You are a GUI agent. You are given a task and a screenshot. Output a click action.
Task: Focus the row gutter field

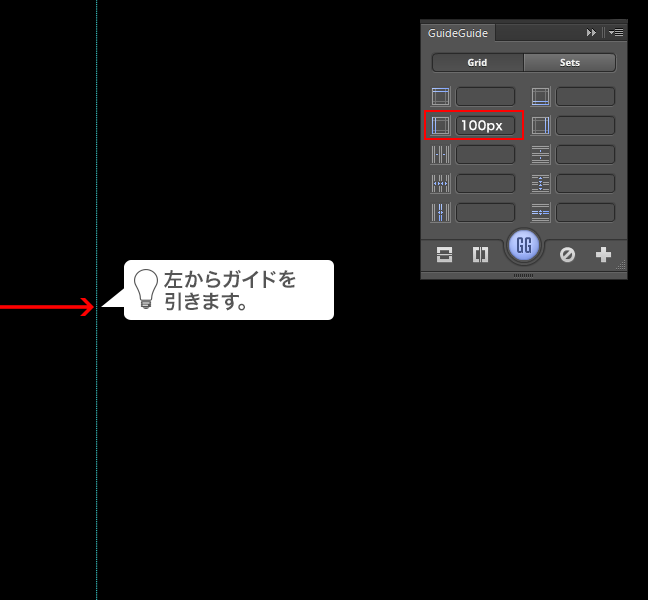pos(585,212)
